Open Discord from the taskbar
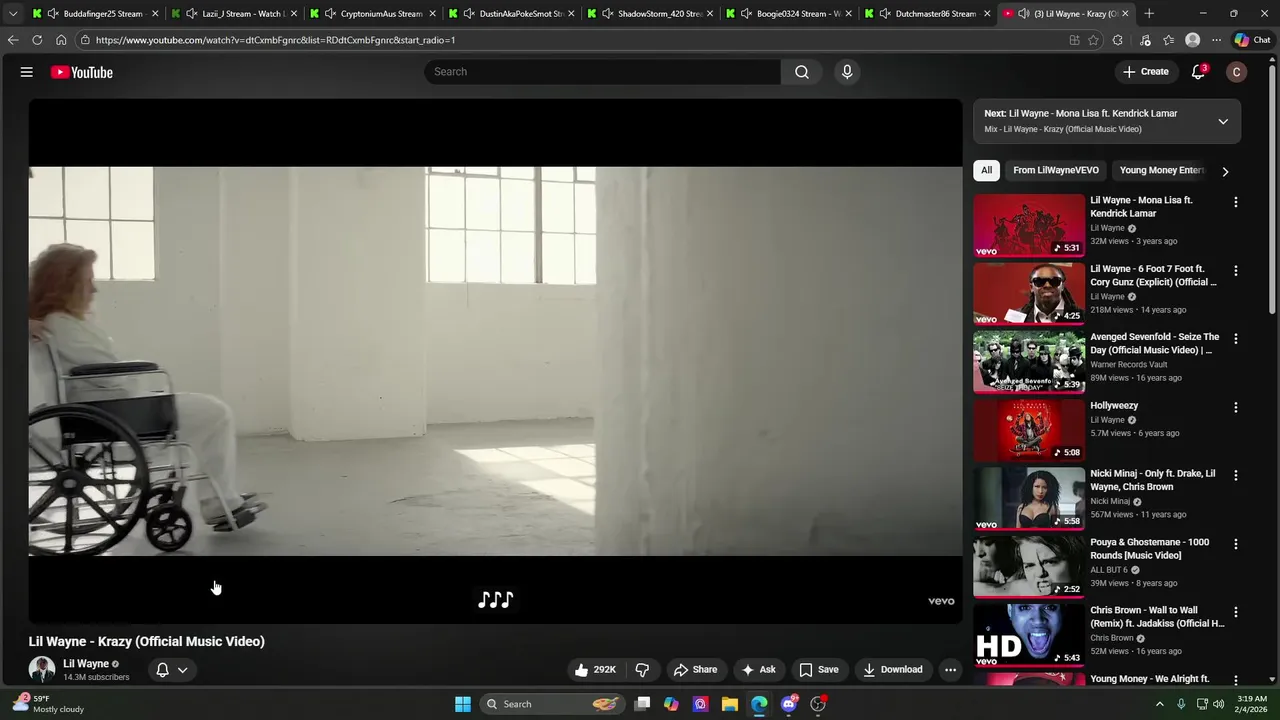This screenshot has height=720, width=1280. (x=789, y=704)
